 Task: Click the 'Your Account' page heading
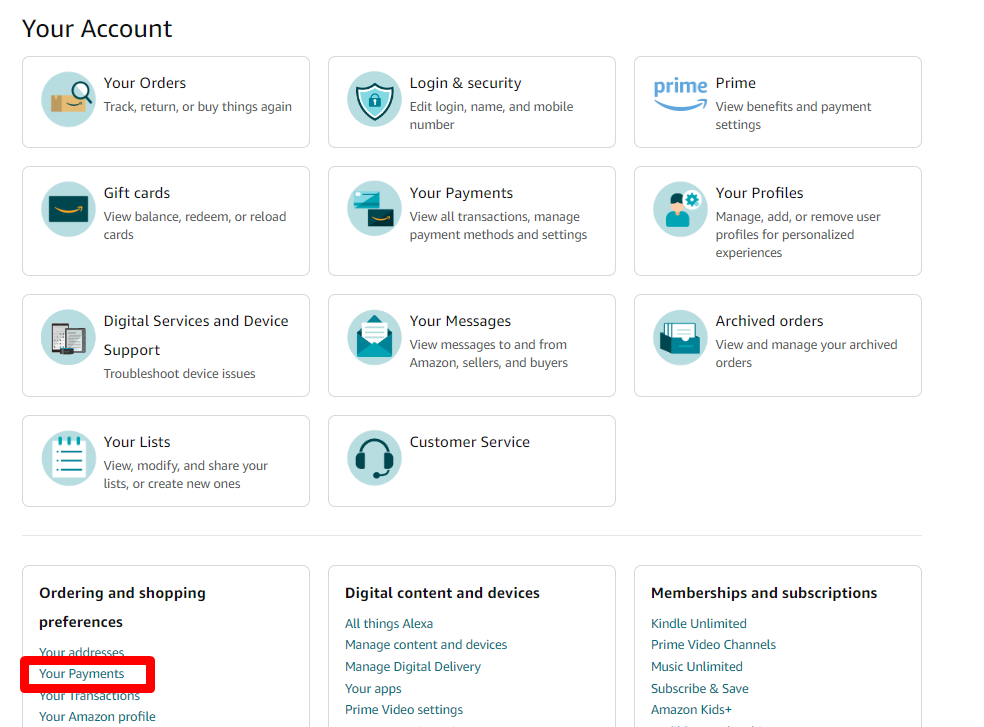[97, 29]
